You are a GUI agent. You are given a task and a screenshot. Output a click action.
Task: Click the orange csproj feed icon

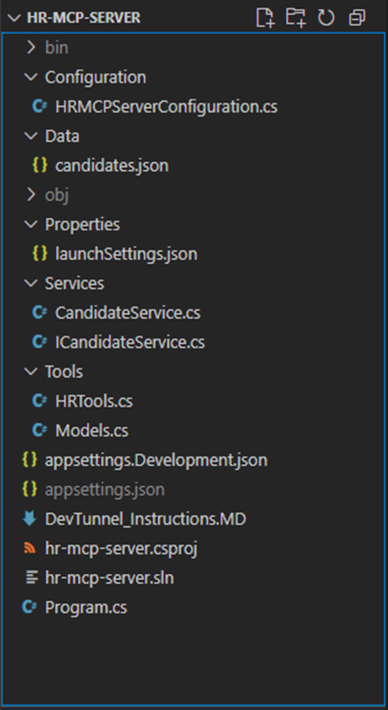(x=29, y=548)
